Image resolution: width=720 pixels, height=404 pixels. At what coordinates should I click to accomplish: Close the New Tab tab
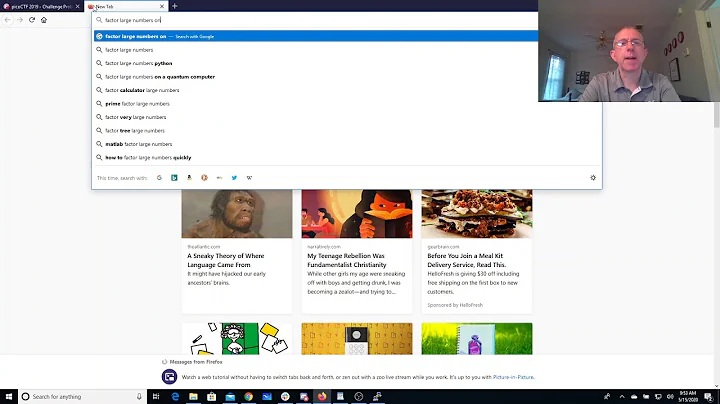162,6
